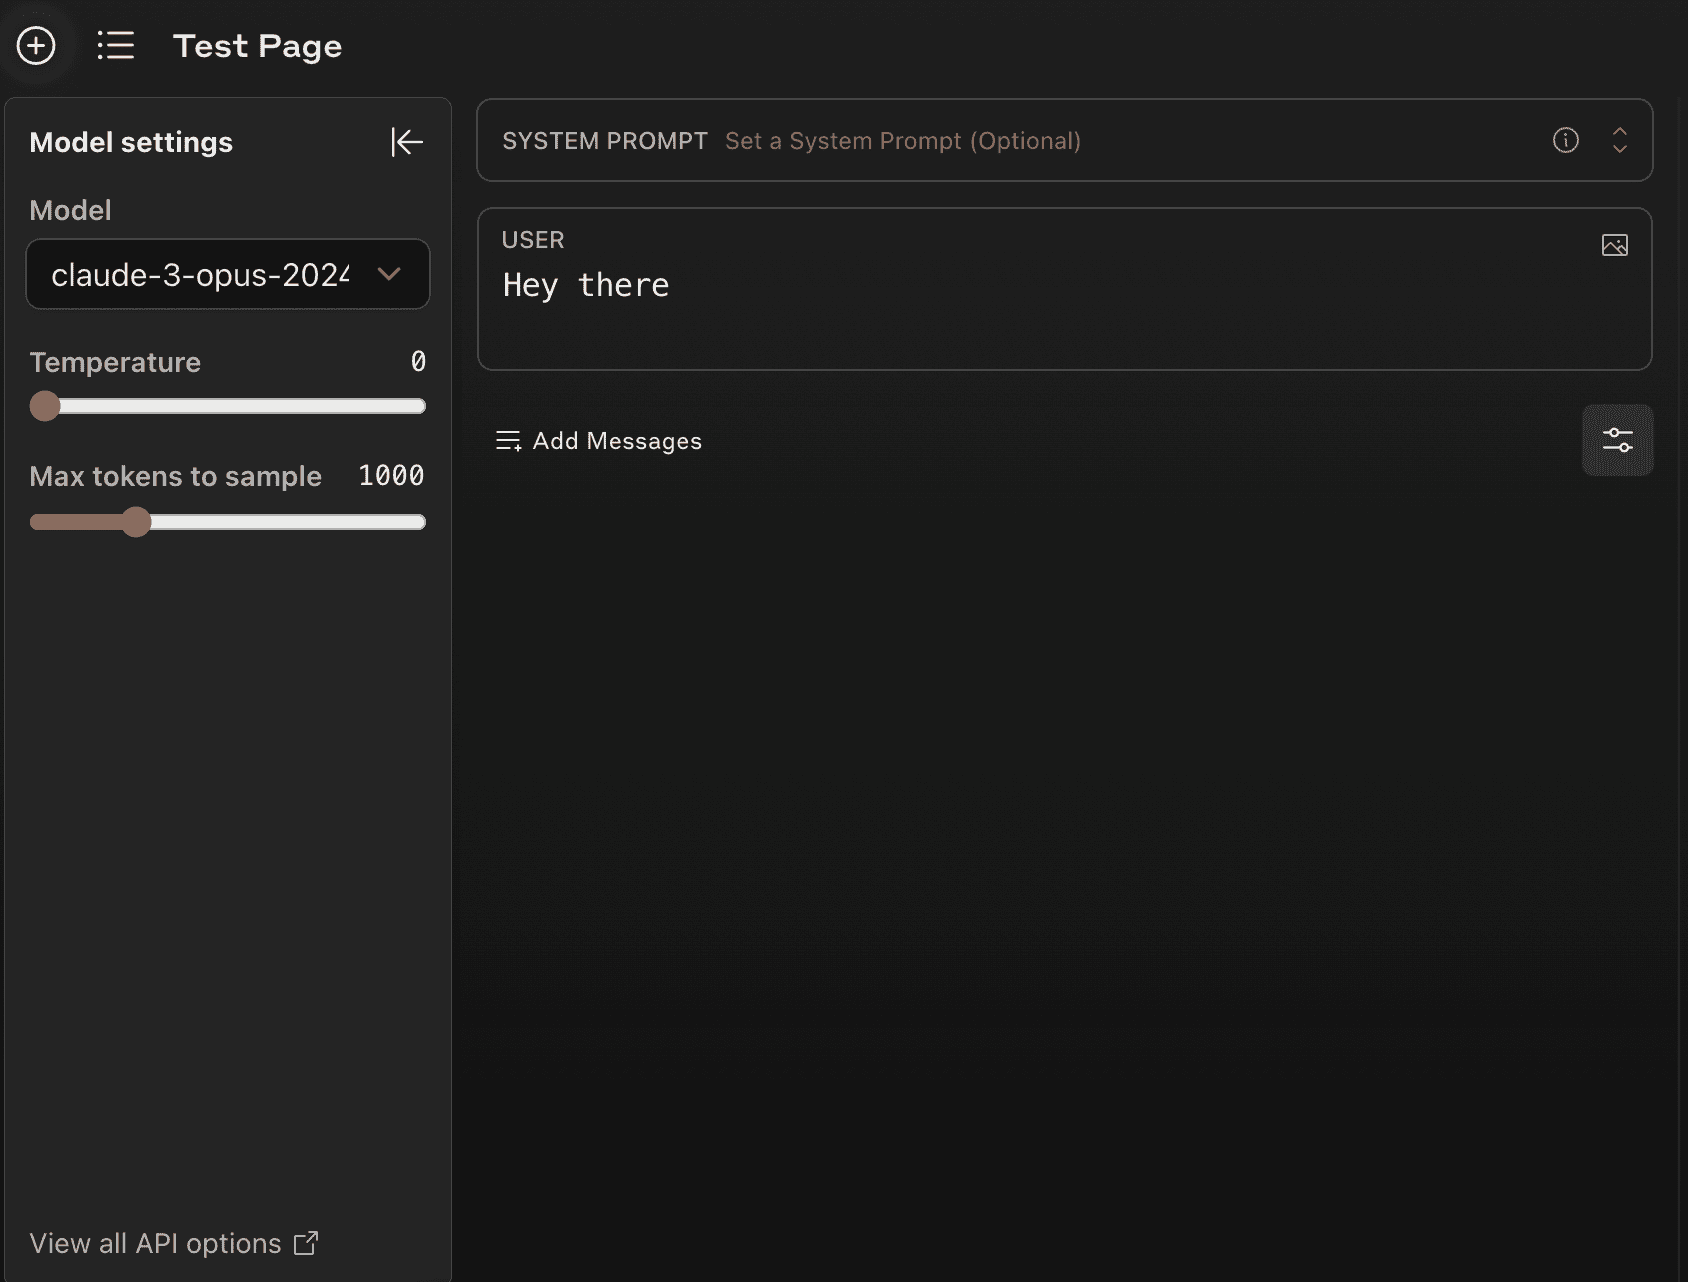The image size is (1688, 1282).
Task: Click the Max tokens value showing 1000
Action: (x=390, y=475)
